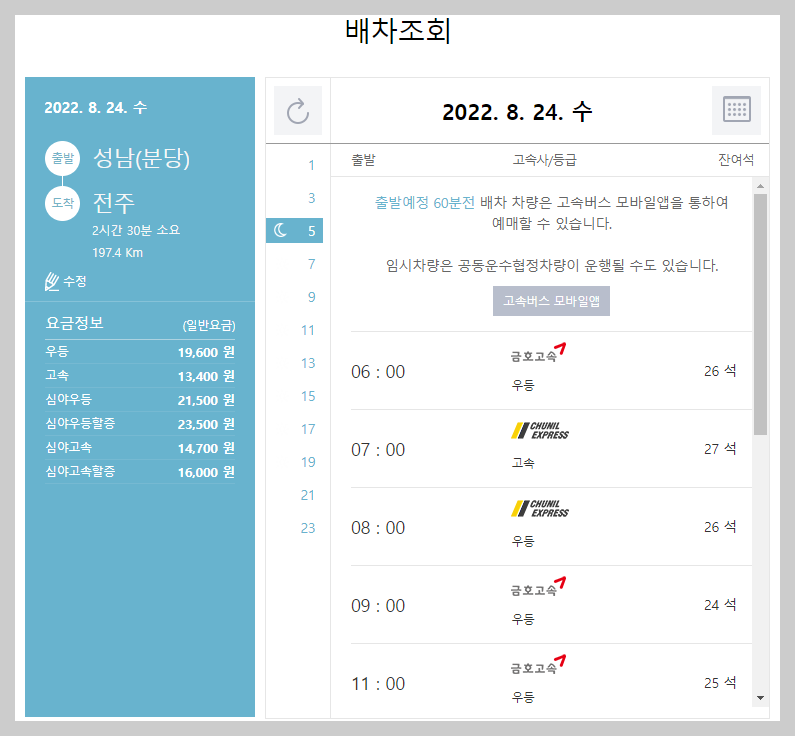795x736 pixels.
Task: Select the 07:00 departure time
Action: tap(378, 450)
